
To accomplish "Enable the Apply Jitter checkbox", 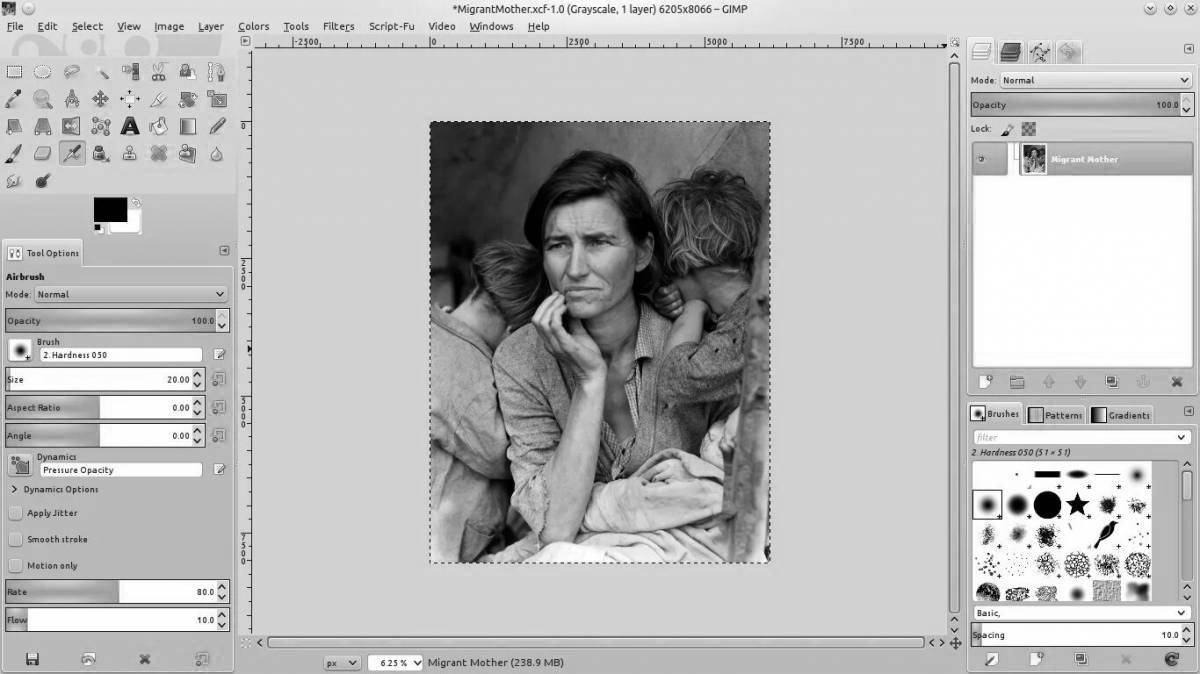I will coord(16,512).
